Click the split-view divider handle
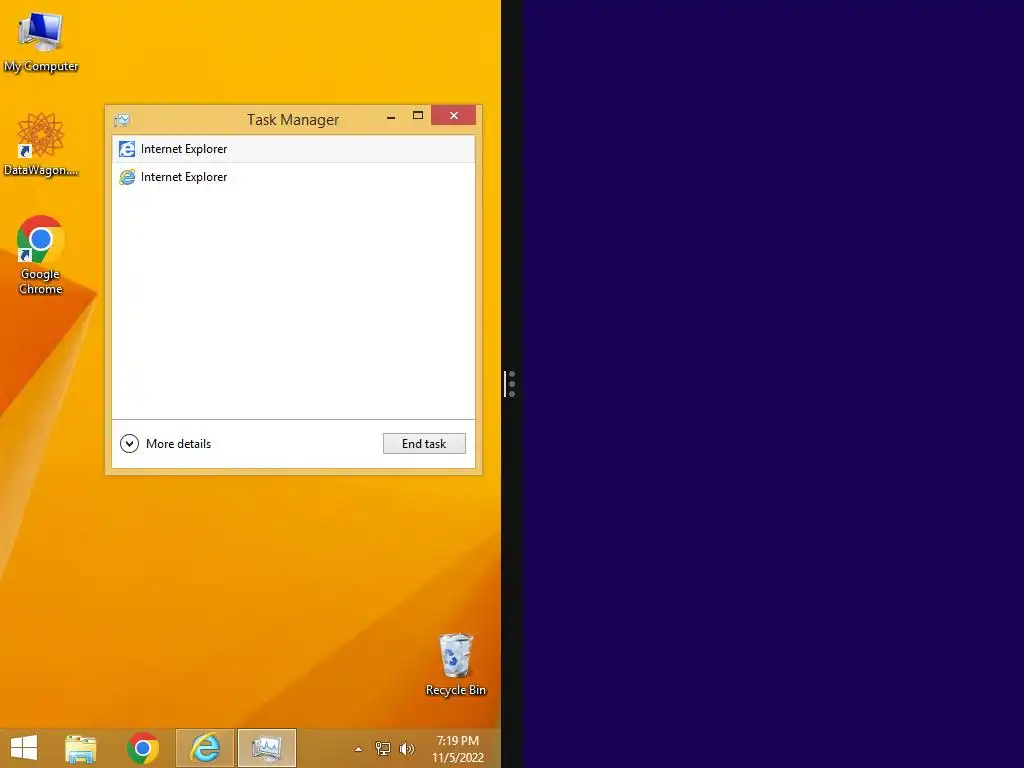Image resolution: width=1024 pixels, height=768 pixels. click(510, 384)
